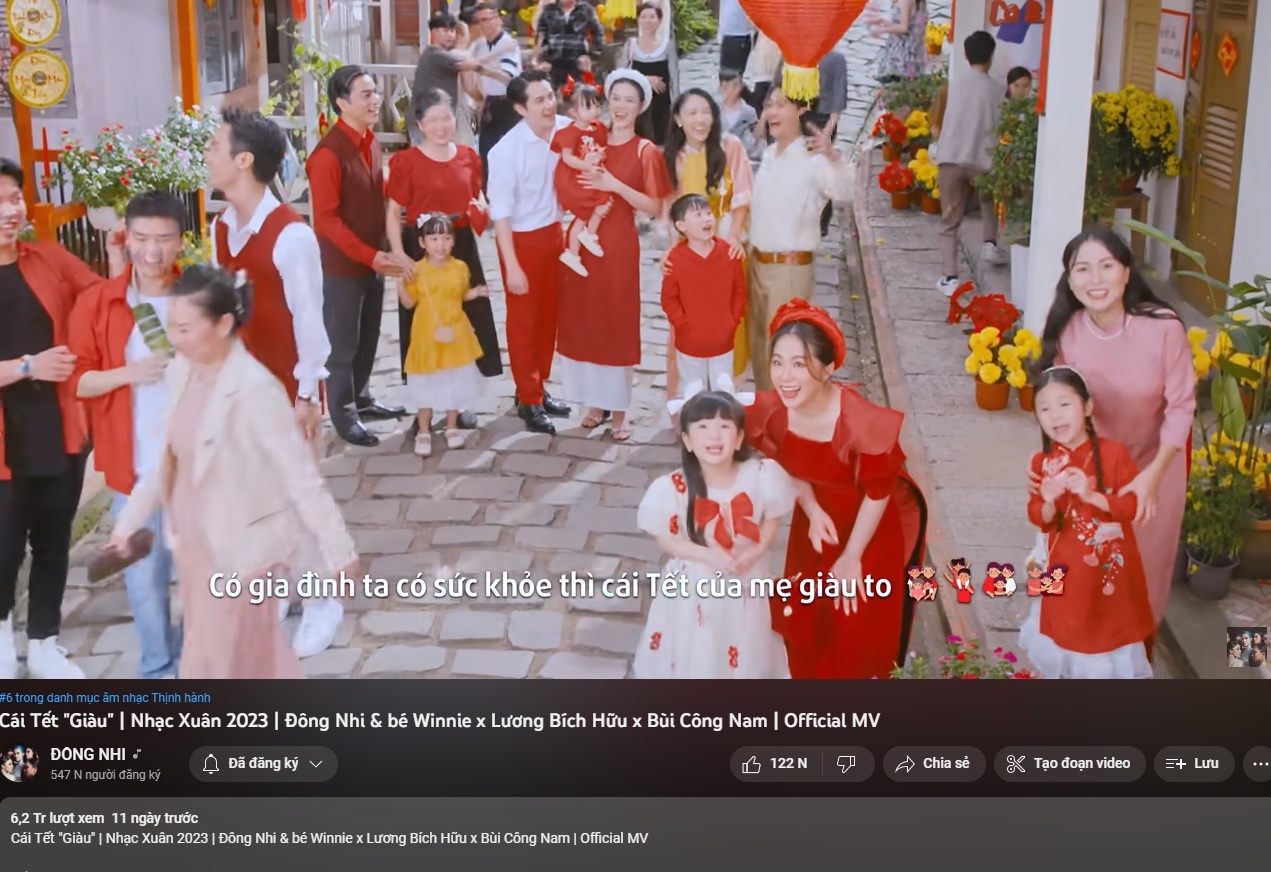The width and height of the screenshot is (1271, 872).
Task: Click the thumbs-down dislike icon
Action: [x=847, y=763]
